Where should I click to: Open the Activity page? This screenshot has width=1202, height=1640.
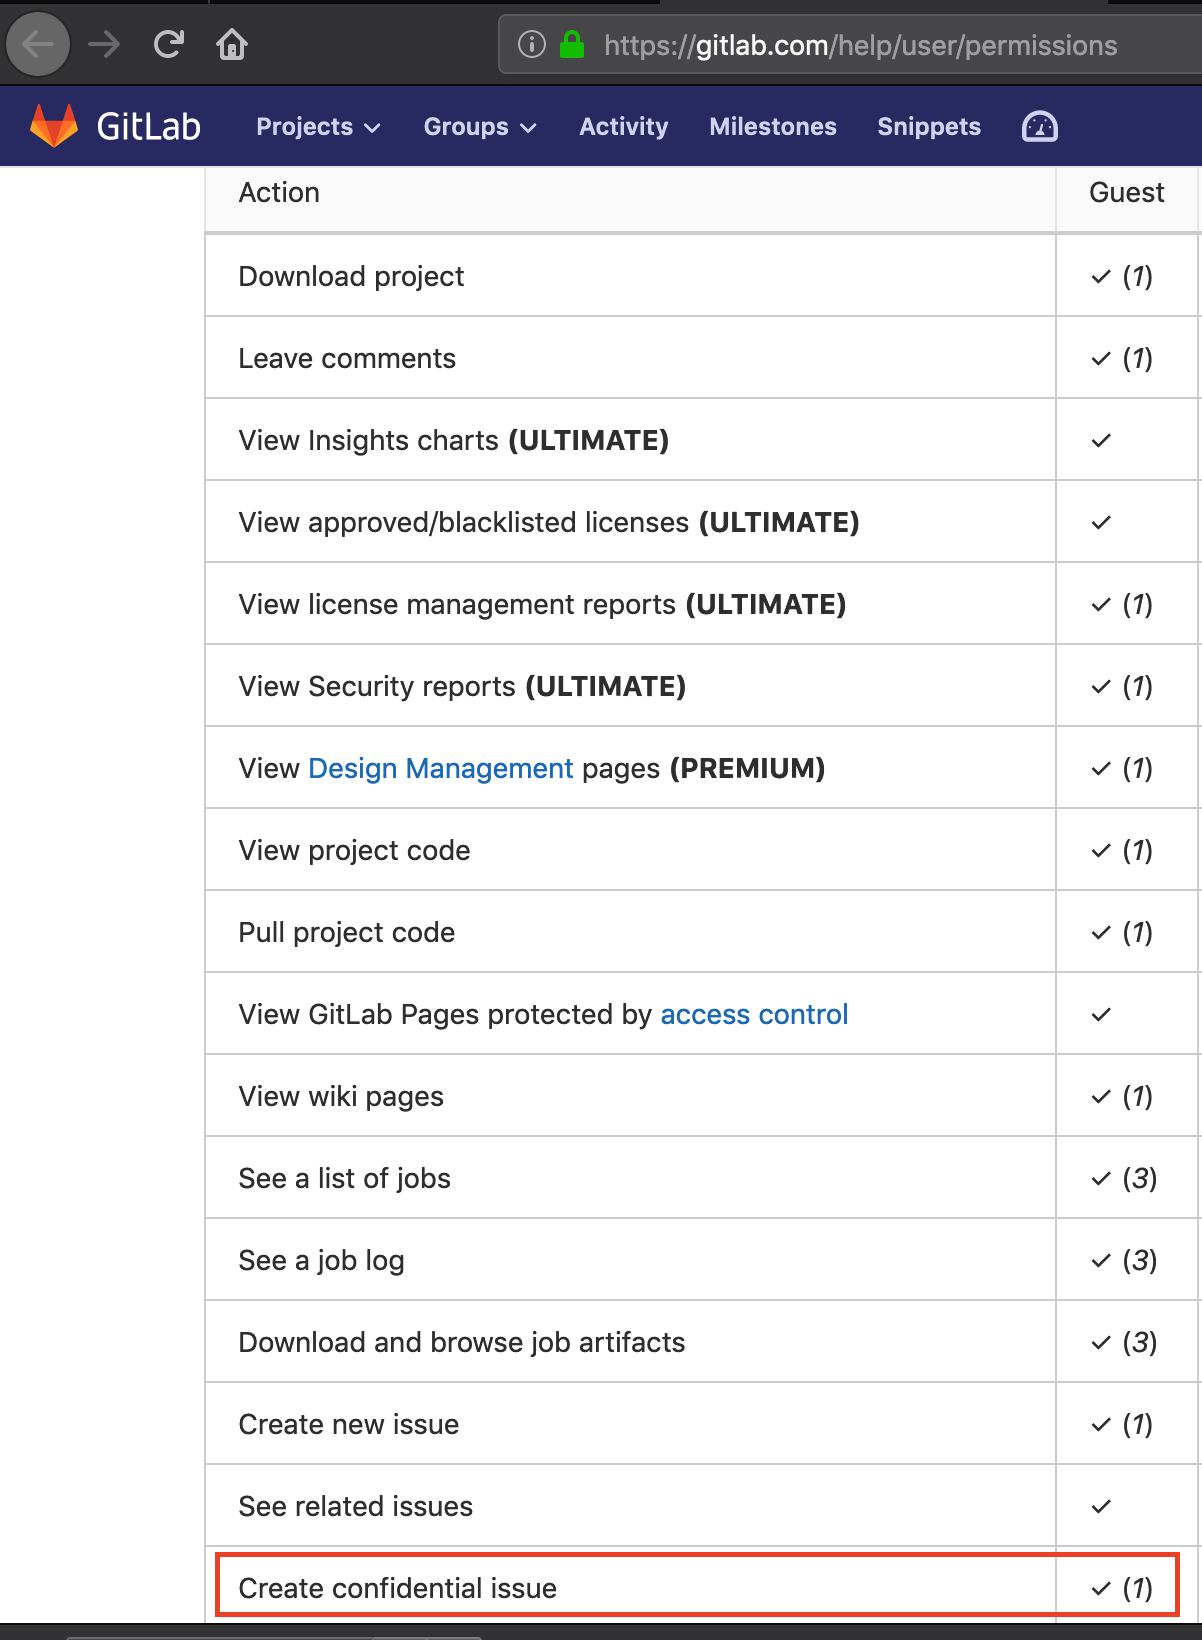tap(623, 127)
